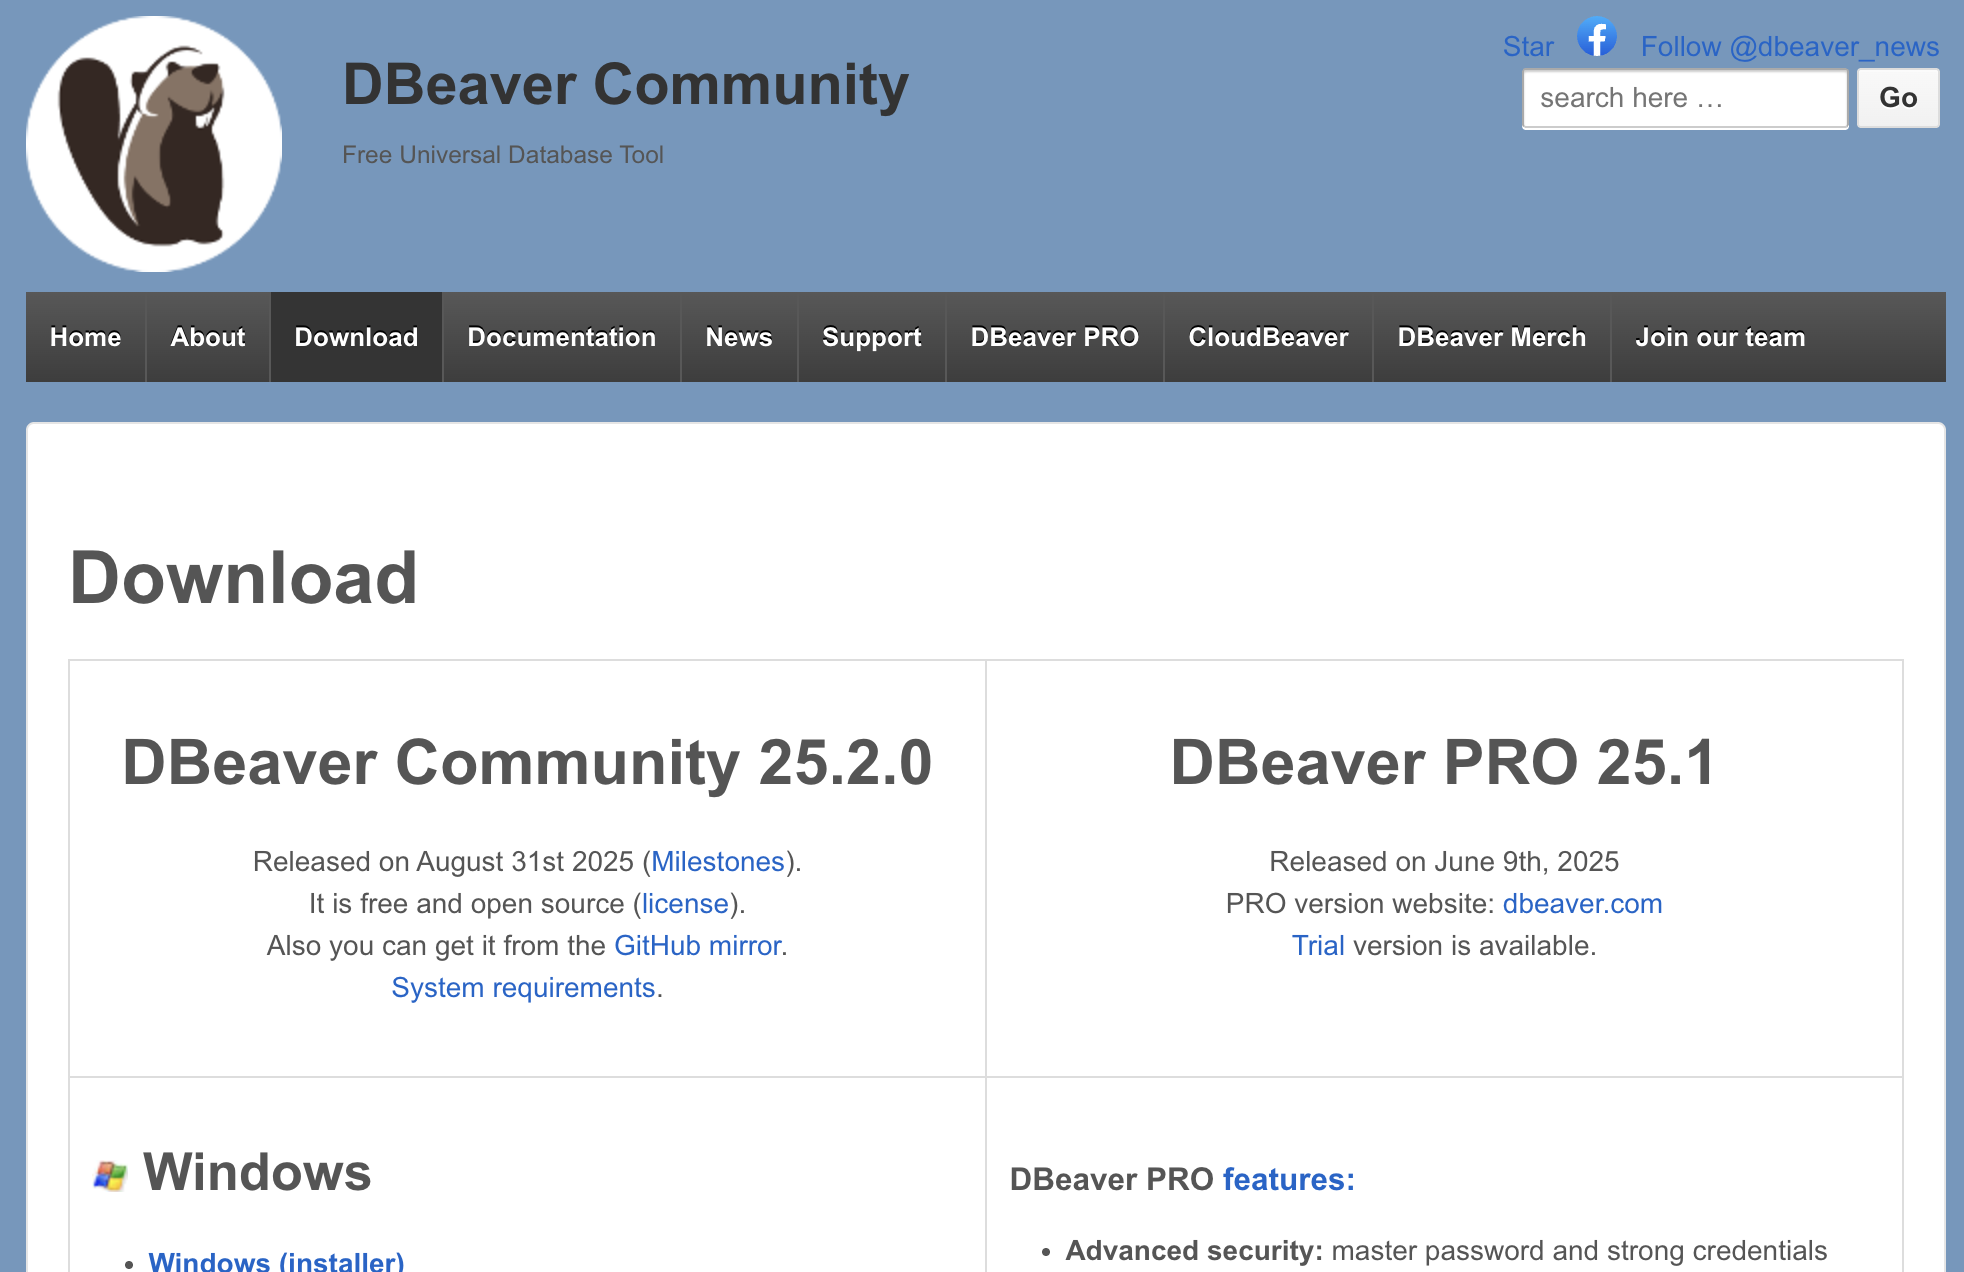1964x1272 pixels.
Task: Click the Star link
Action: (1528, 47)
